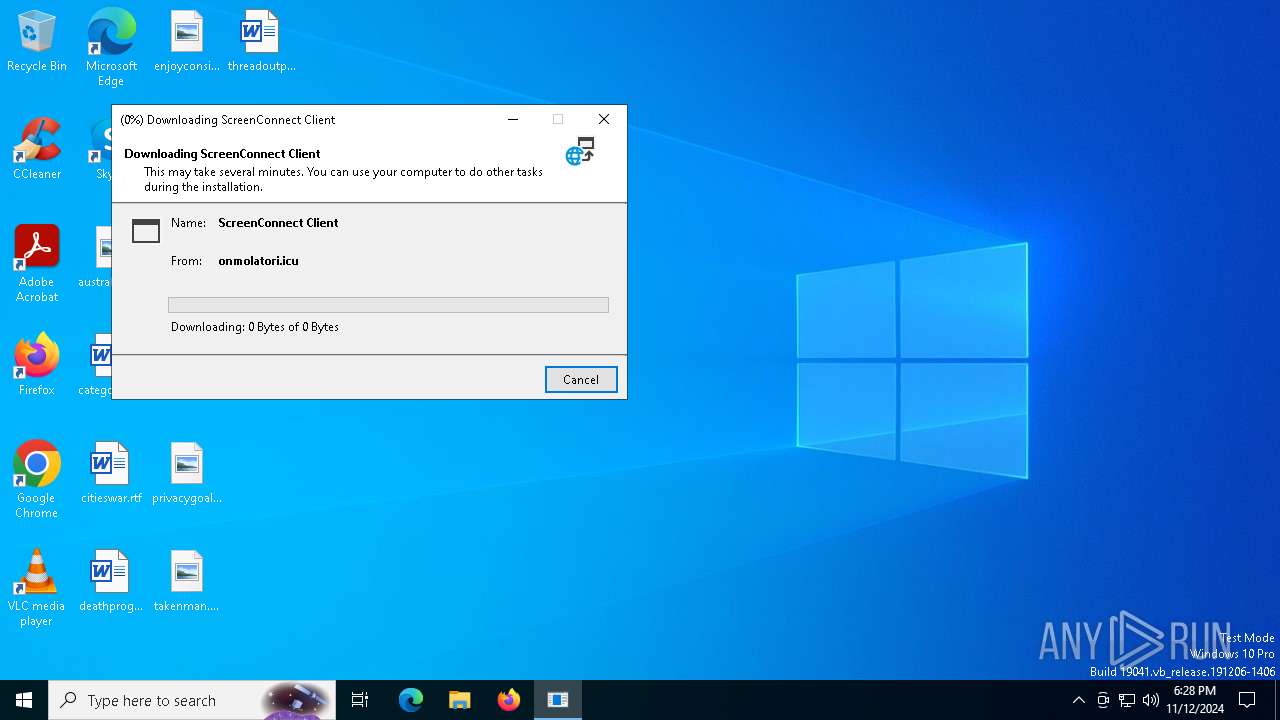Select the citieswar.rtf document icon

point(111,474)
